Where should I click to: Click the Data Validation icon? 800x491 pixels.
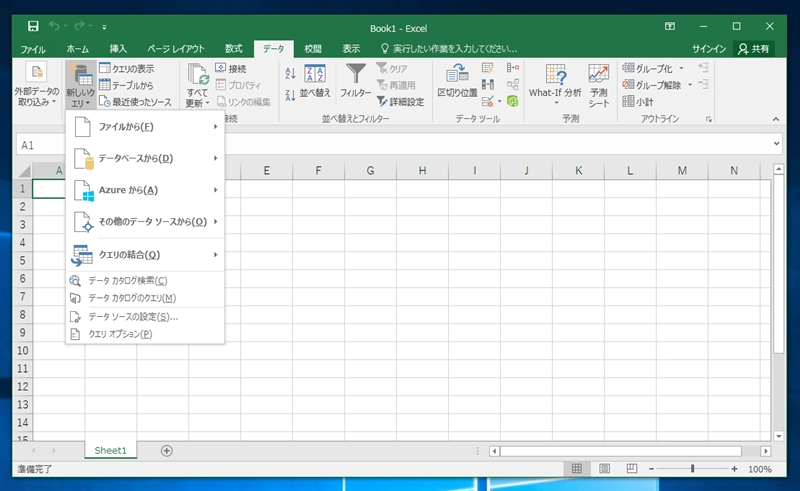point(488,102)
